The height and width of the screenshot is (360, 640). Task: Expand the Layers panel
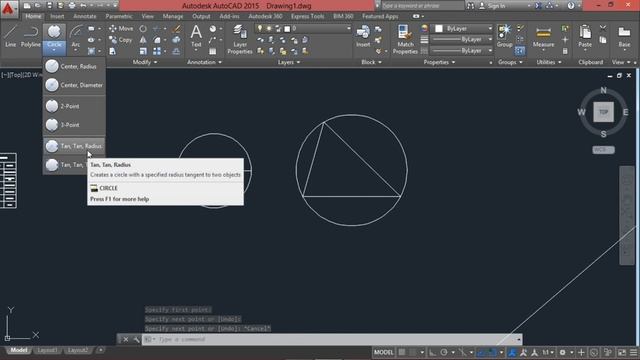pyautogui.click(x=289, y=62)
